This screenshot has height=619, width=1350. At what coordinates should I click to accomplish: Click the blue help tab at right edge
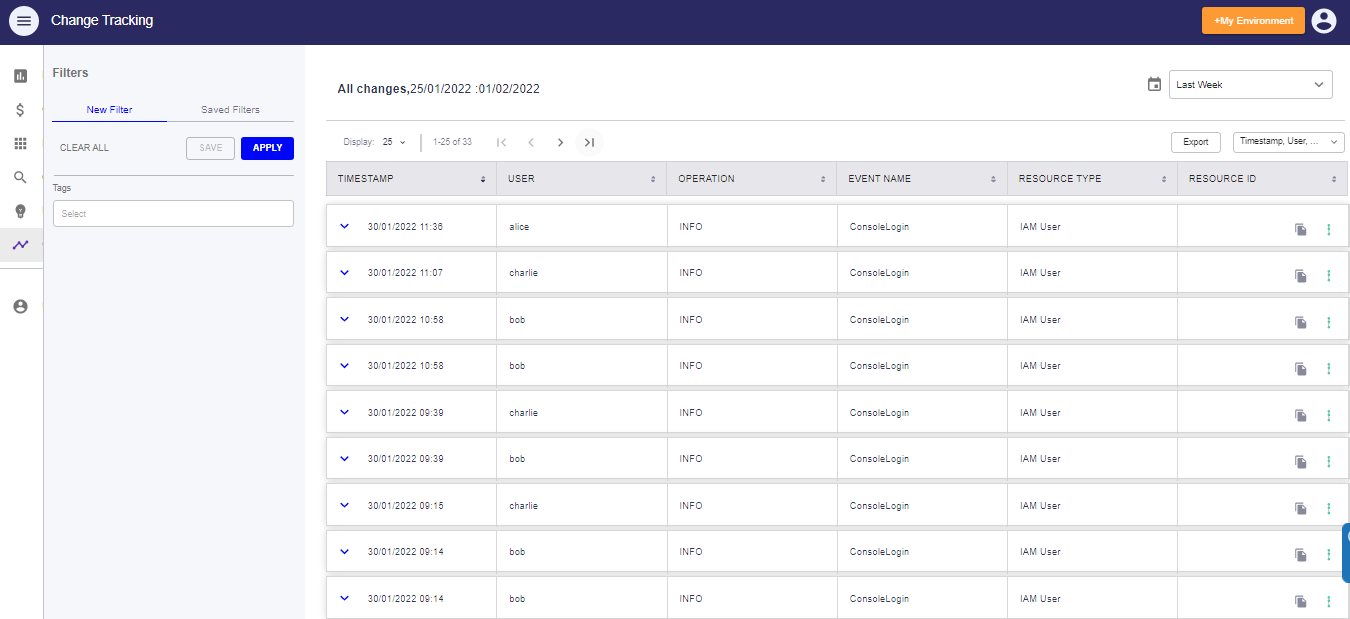pyautogui.click(x=1346, y=553)
